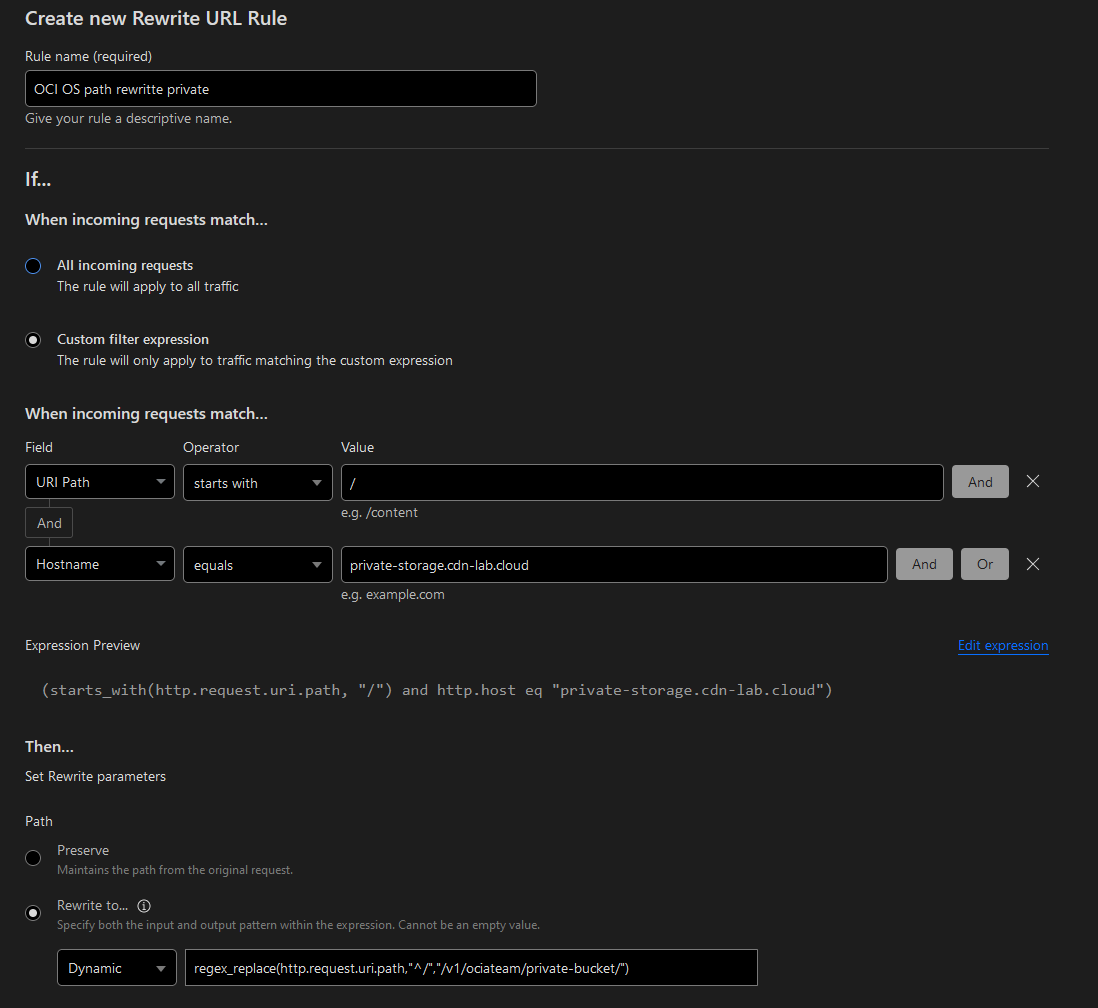Viewport: 1098px width, 1008px height.
Task: Open the Dynamic rewrite type dropdown
Action: point(117,968)
